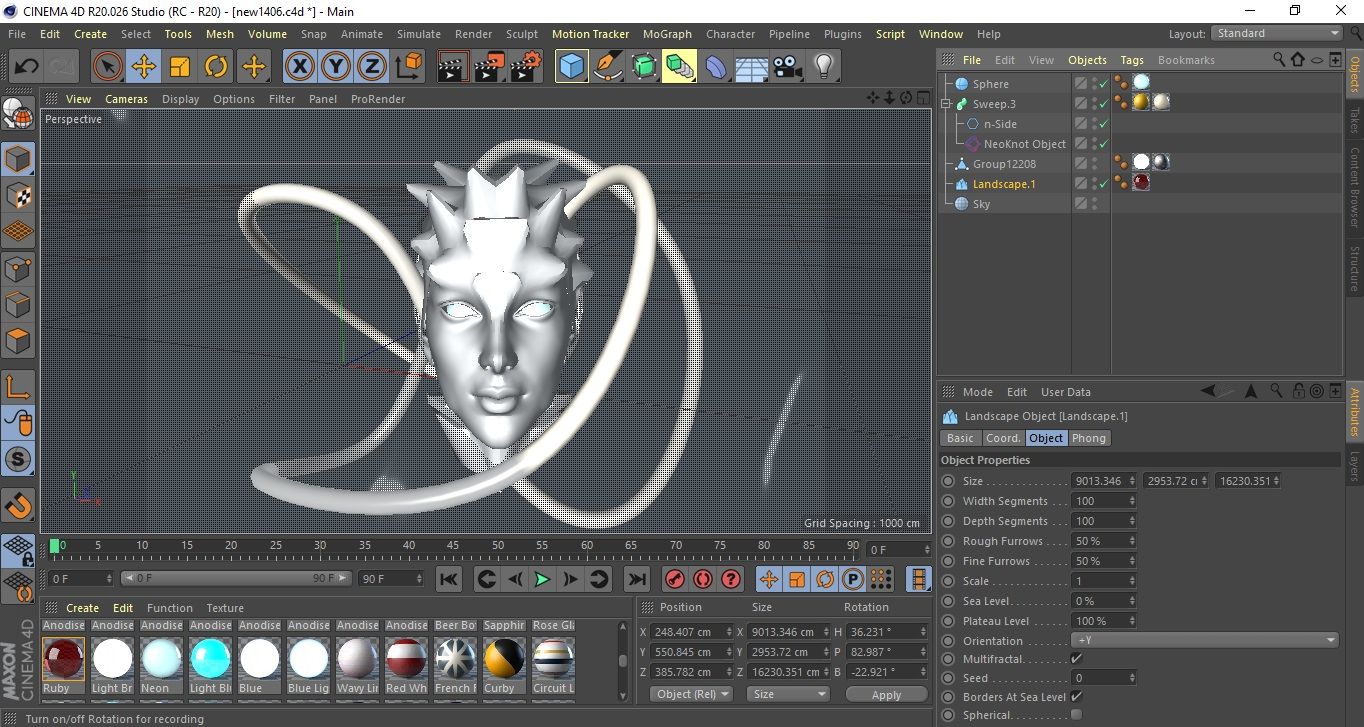Click the Camera object icon
The height and width of the screenshot is (727, 1364).
(x=787, y=67)
